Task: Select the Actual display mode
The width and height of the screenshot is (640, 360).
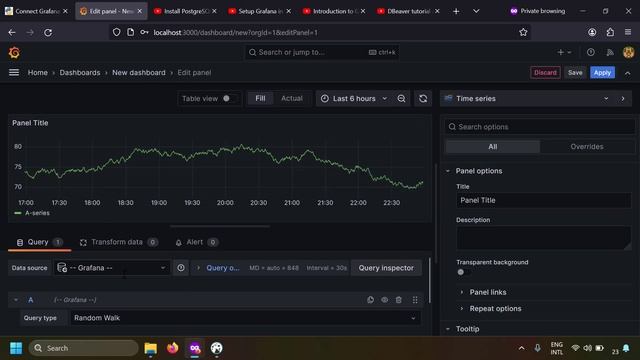Action: (292, 98)
